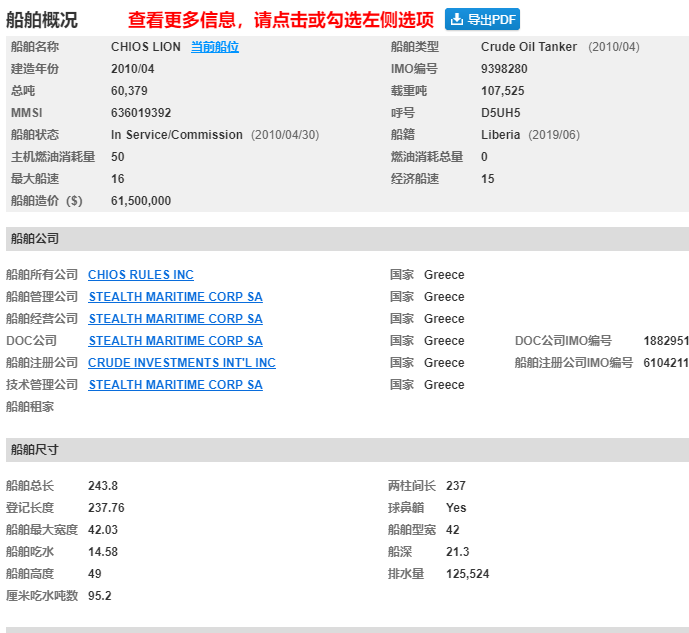689x633 pixels.
Task: Open STEALTH MARITIME CORP SA in 技术管理公司 row
Action: coord(176,385)
